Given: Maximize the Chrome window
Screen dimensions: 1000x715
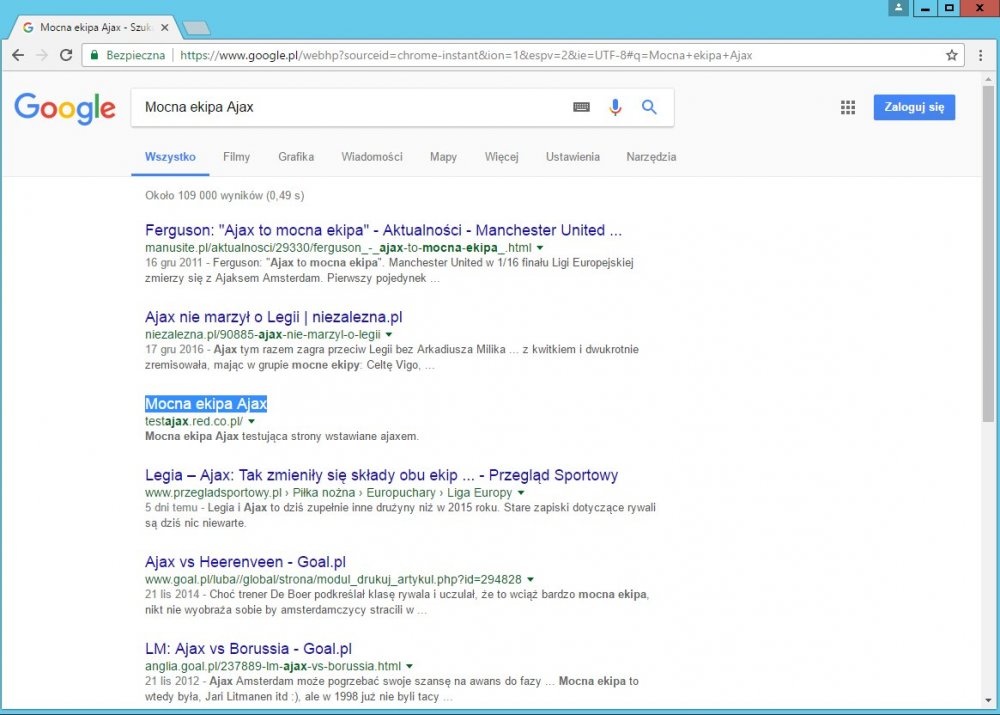Looking at the screenshot, I should pyautogui.click(x=949, y=8).
